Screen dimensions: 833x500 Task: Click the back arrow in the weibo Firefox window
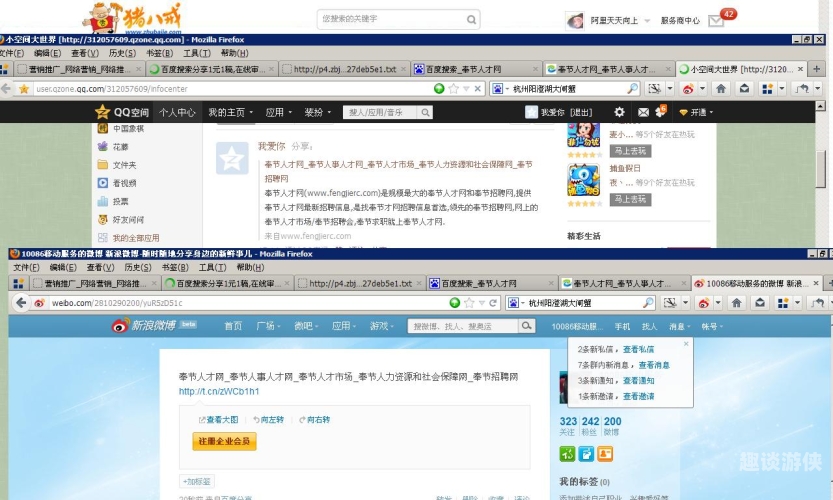[x=21, y=303]
